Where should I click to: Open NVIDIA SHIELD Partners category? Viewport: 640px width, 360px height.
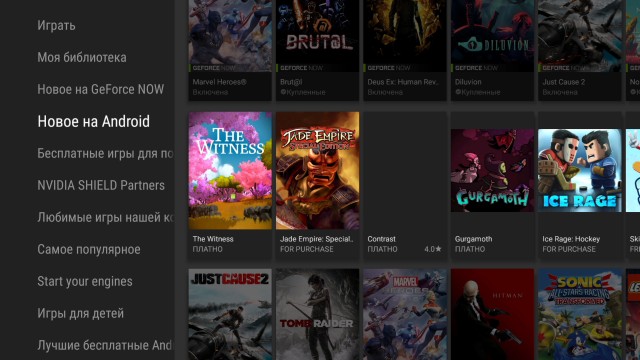[x=101, y=185]
